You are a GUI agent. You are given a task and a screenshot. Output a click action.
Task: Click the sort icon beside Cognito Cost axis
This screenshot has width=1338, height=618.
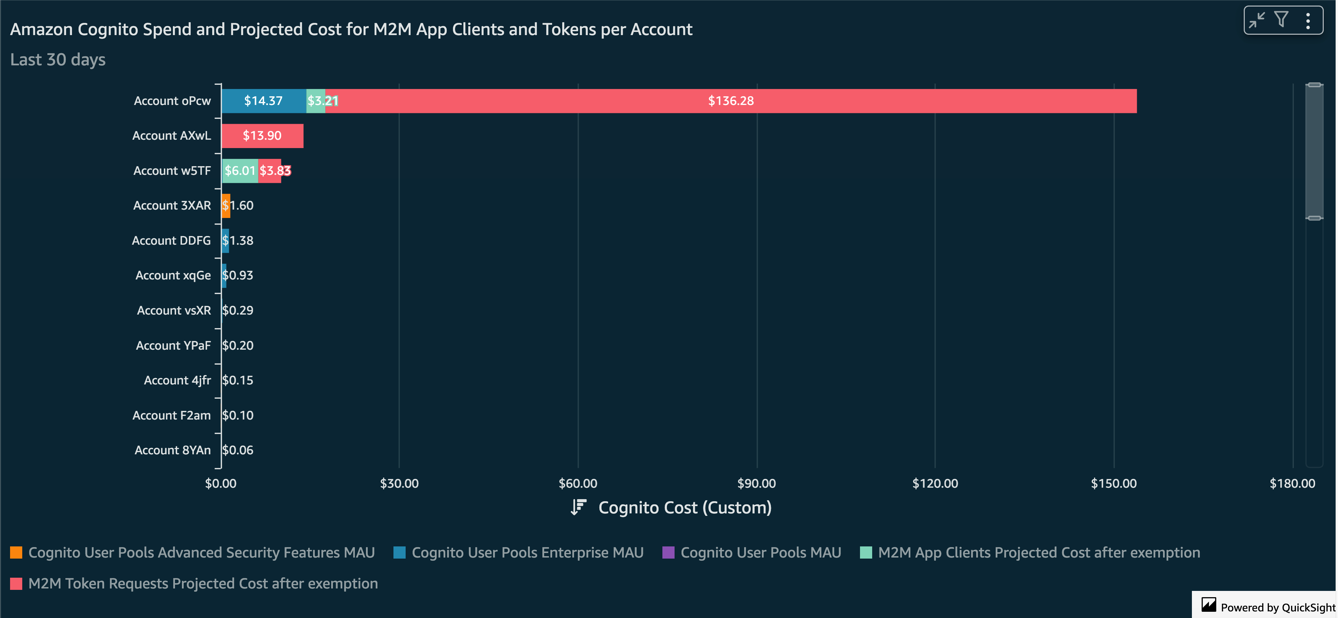click(x=578, y=507)
